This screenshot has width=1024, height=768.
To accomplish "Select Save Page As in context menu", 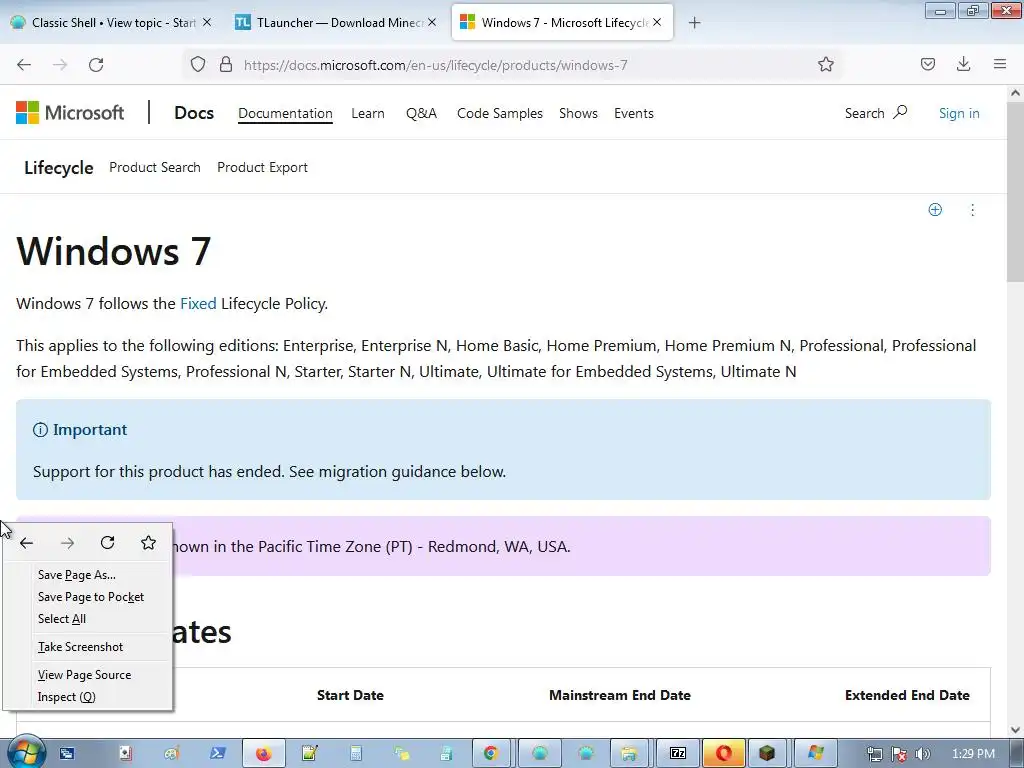I will [x=76, y=575].
